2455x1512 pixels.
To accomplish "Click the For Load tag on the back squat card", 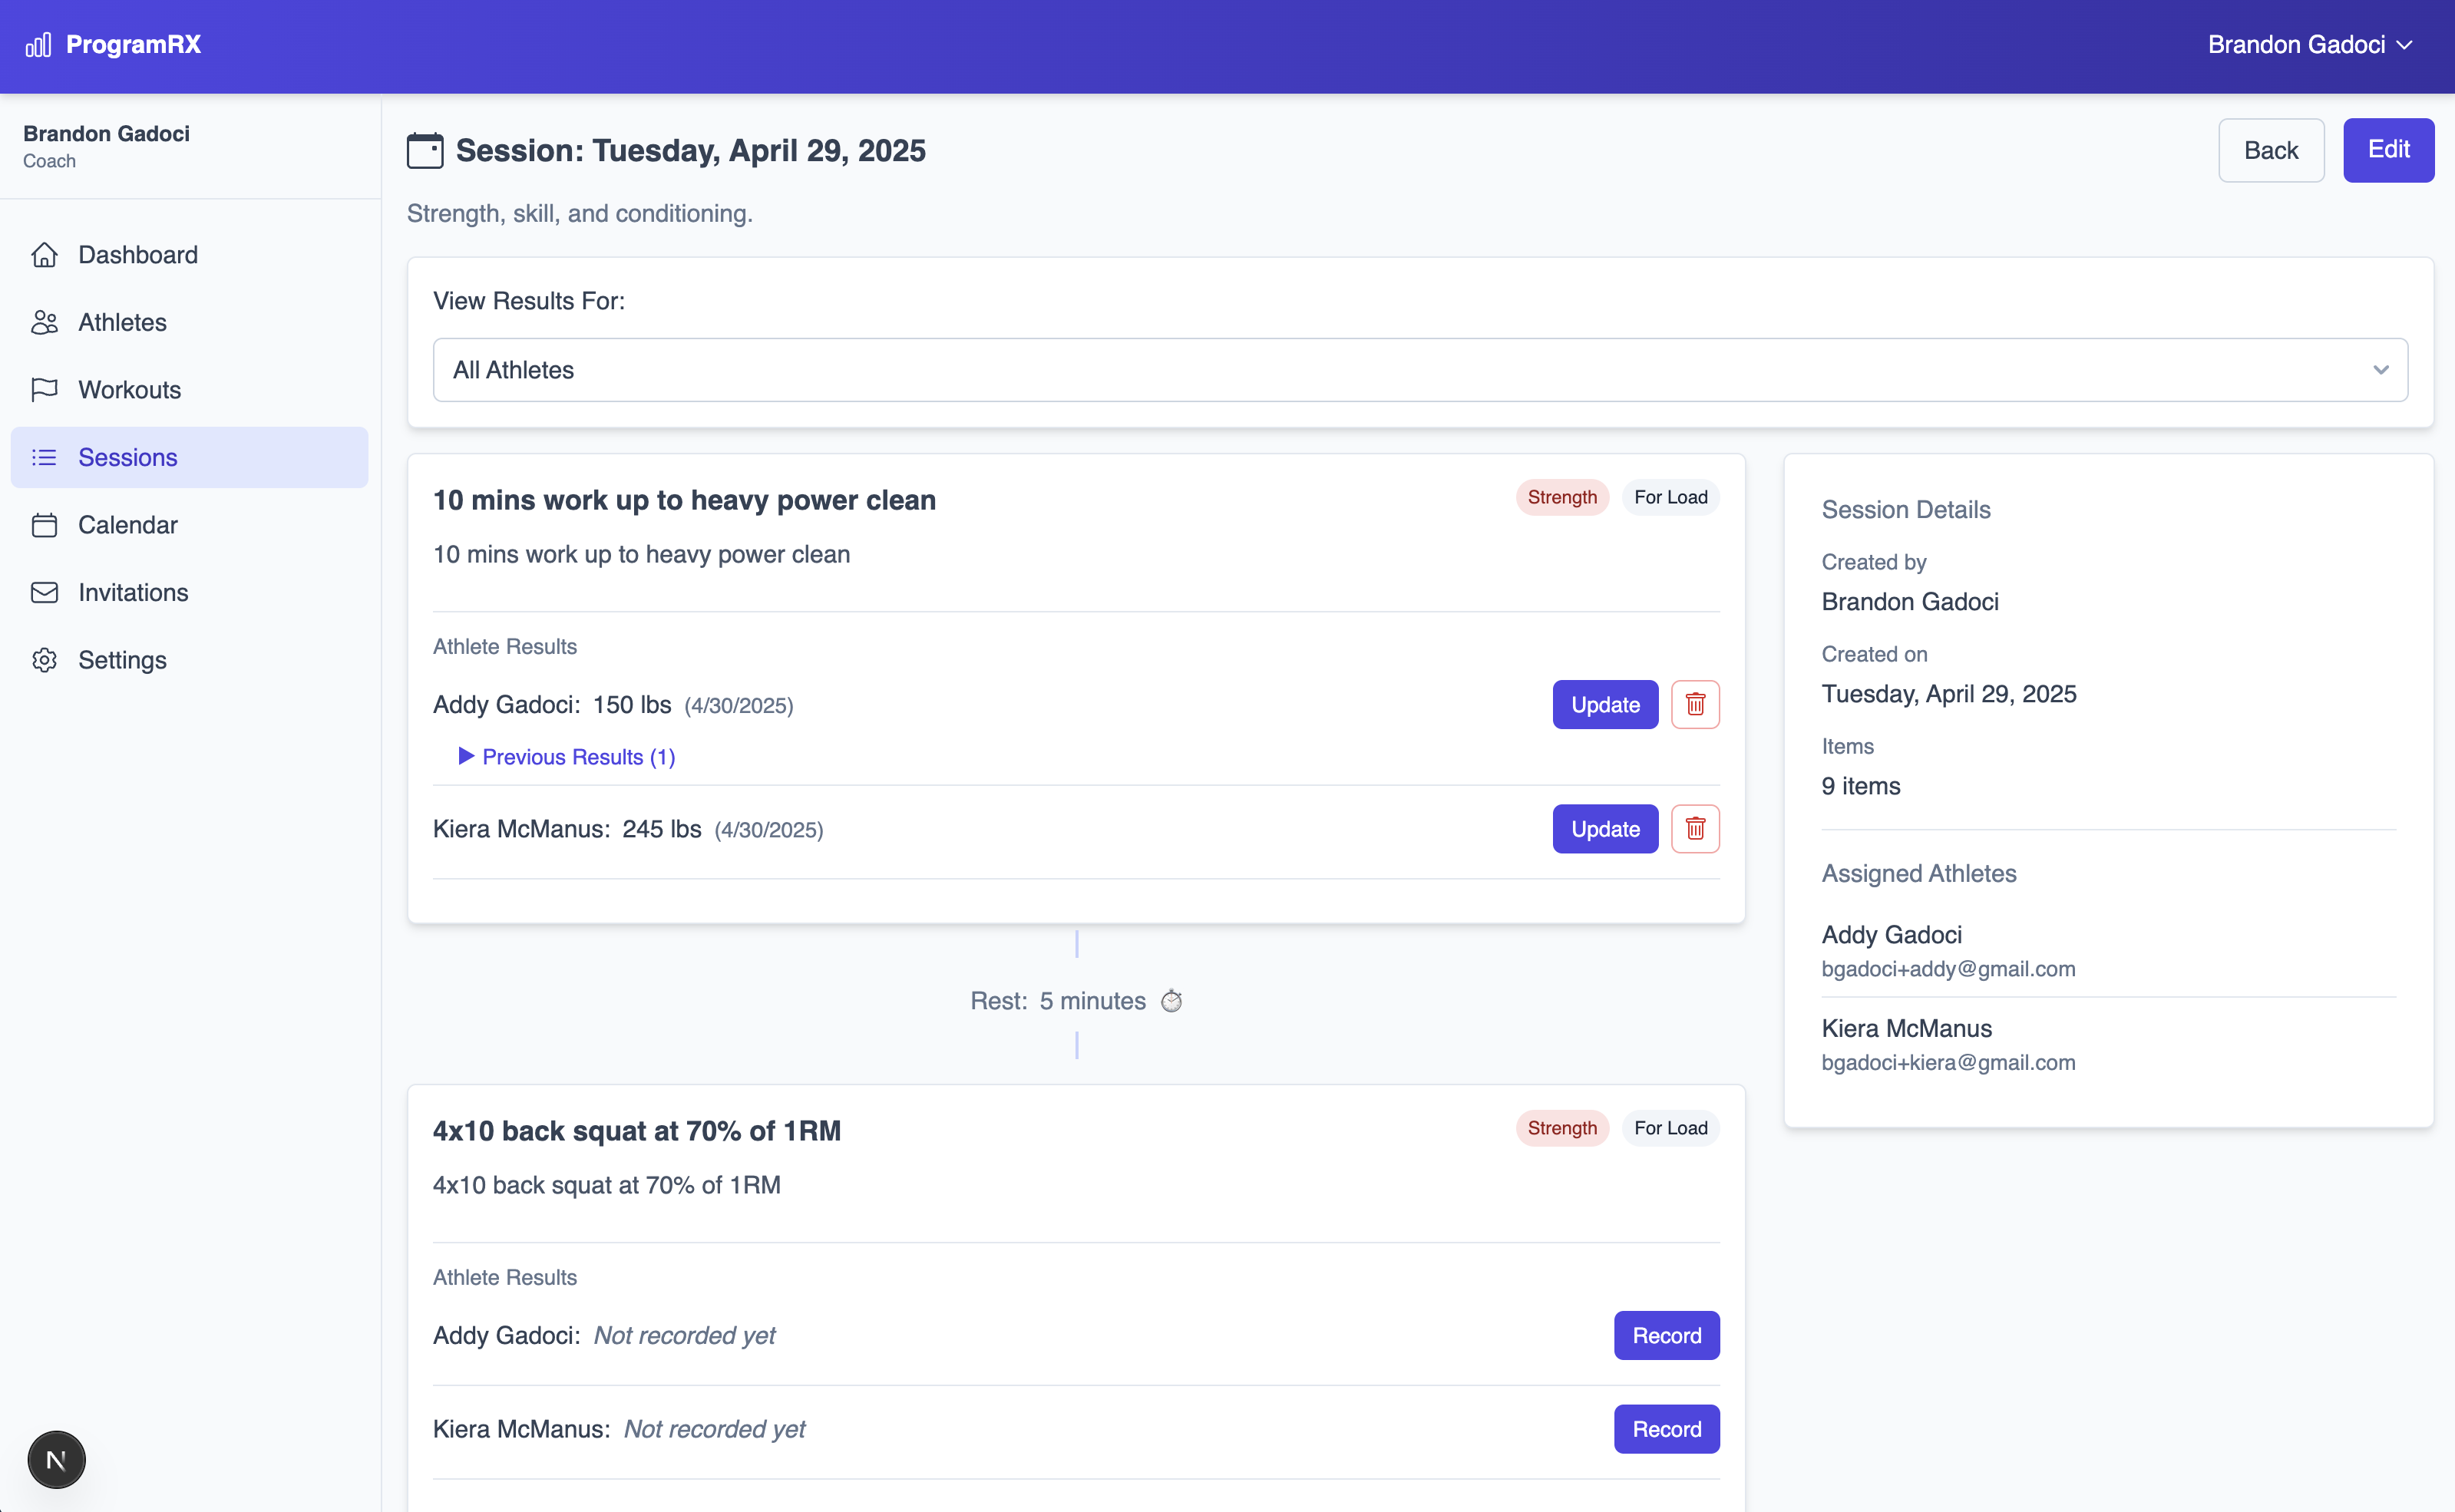I will pos(1670,1128).
